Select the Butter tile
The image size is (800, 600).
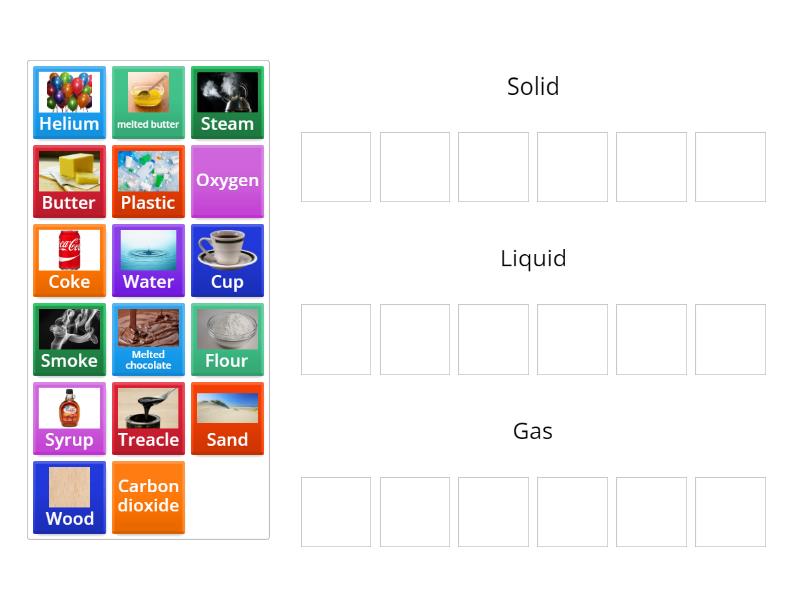(x=69, y=181)
